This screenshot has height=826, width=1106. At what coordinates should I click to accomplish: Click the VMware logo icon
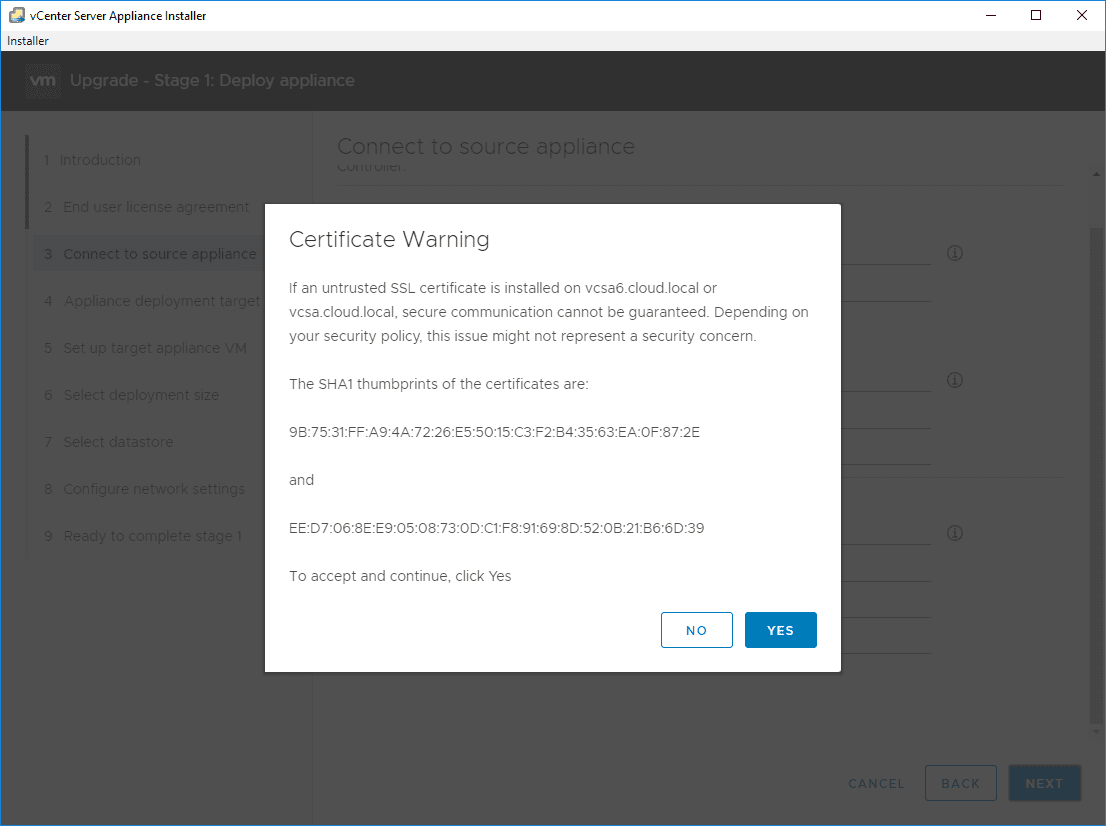pos(42,81)
